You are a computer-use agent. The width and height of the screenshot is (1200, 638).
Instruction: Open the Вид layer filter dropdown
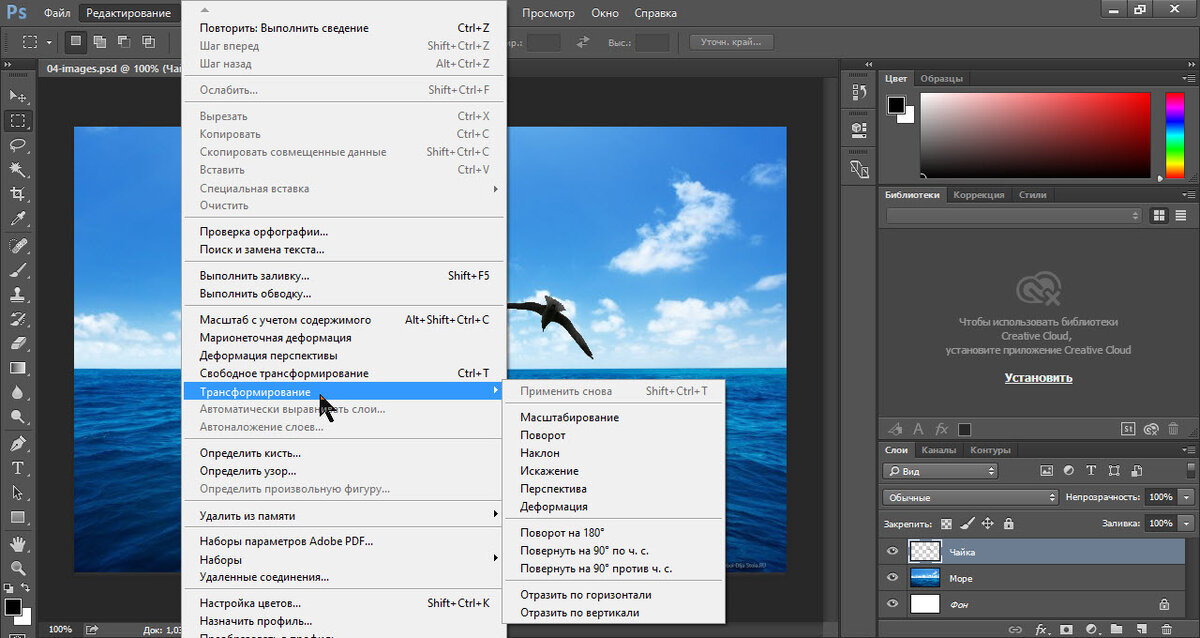point(940,470)
